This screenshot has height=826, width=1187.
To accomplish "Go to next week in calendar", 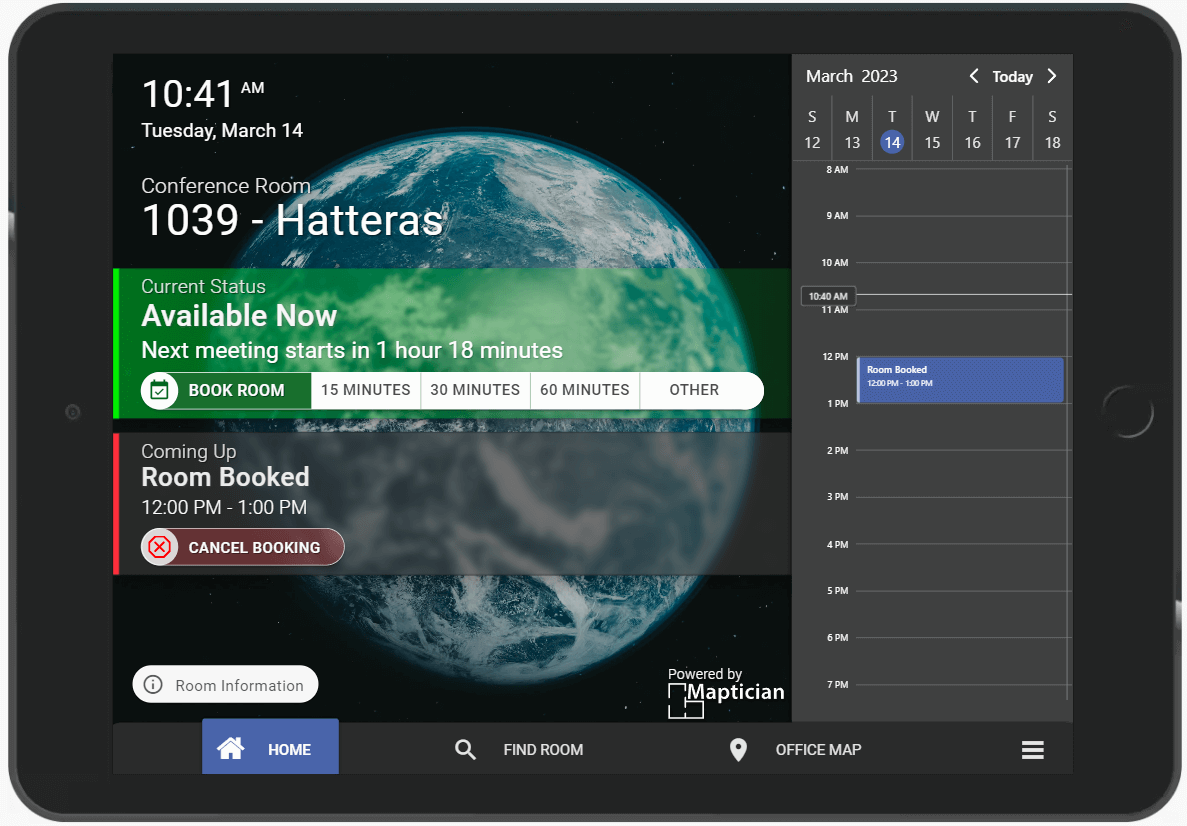I will (x=1052, y=76).
